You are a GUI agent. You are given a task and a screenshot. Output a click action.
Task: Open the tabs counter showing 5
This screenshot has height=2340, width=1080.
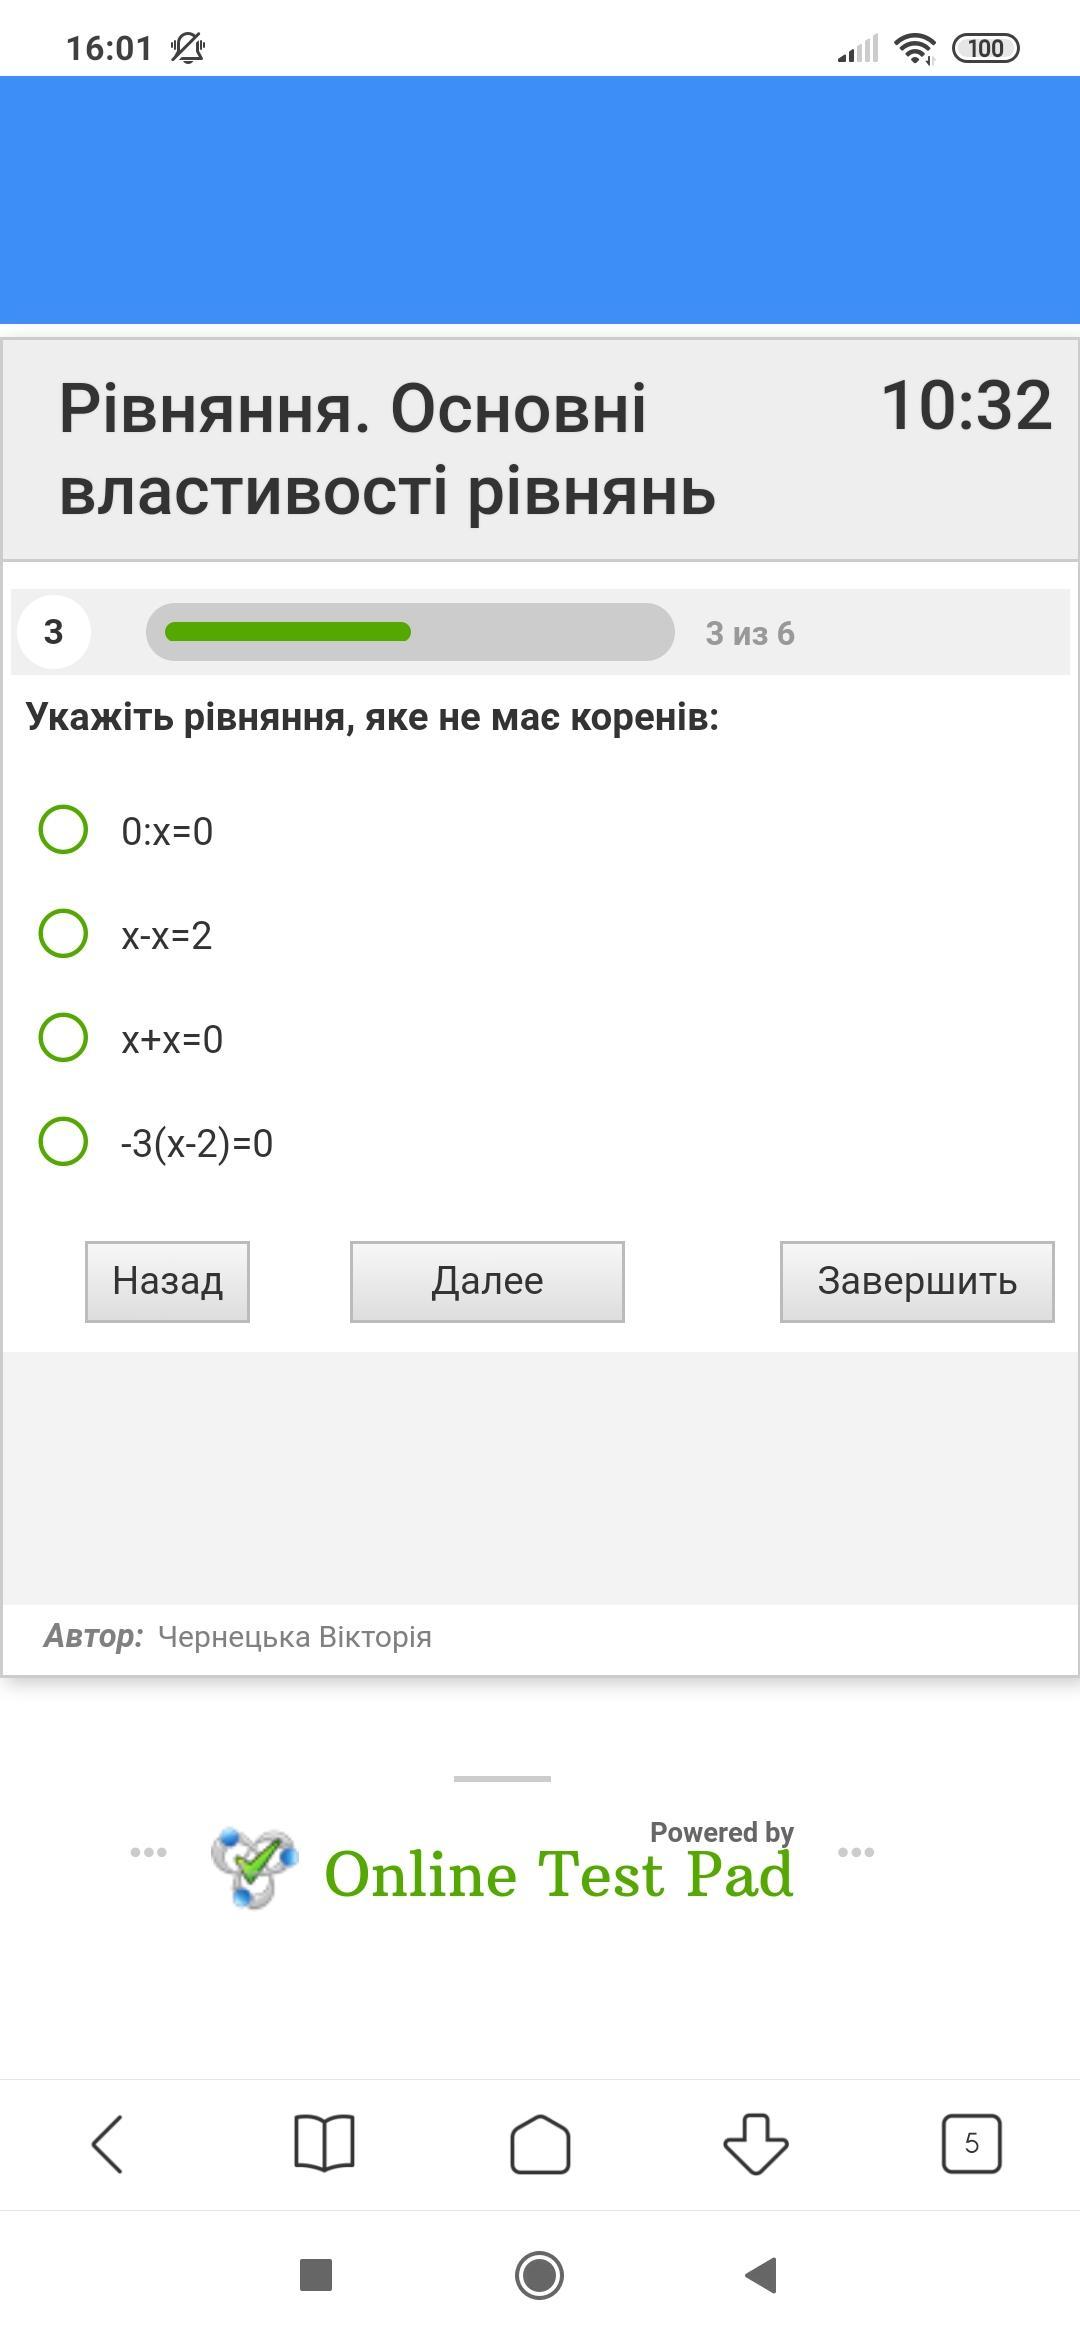[x=971, y=2143]
